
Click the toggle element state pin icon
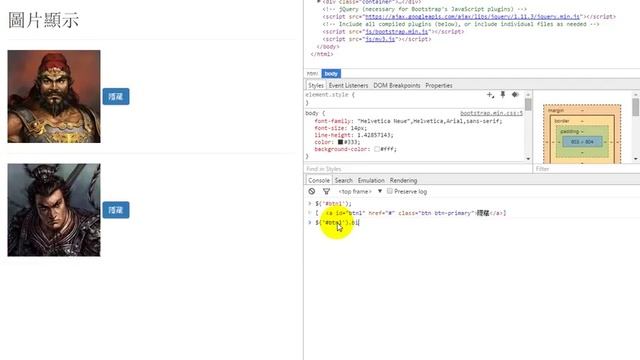pyautogui.click(x=503, y=95)
